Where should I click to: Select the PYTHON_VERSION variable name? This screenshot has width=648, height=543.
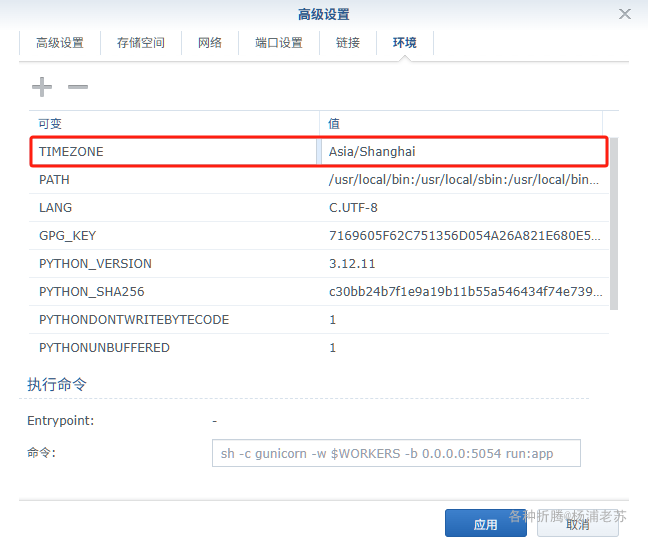pos(95,264)
